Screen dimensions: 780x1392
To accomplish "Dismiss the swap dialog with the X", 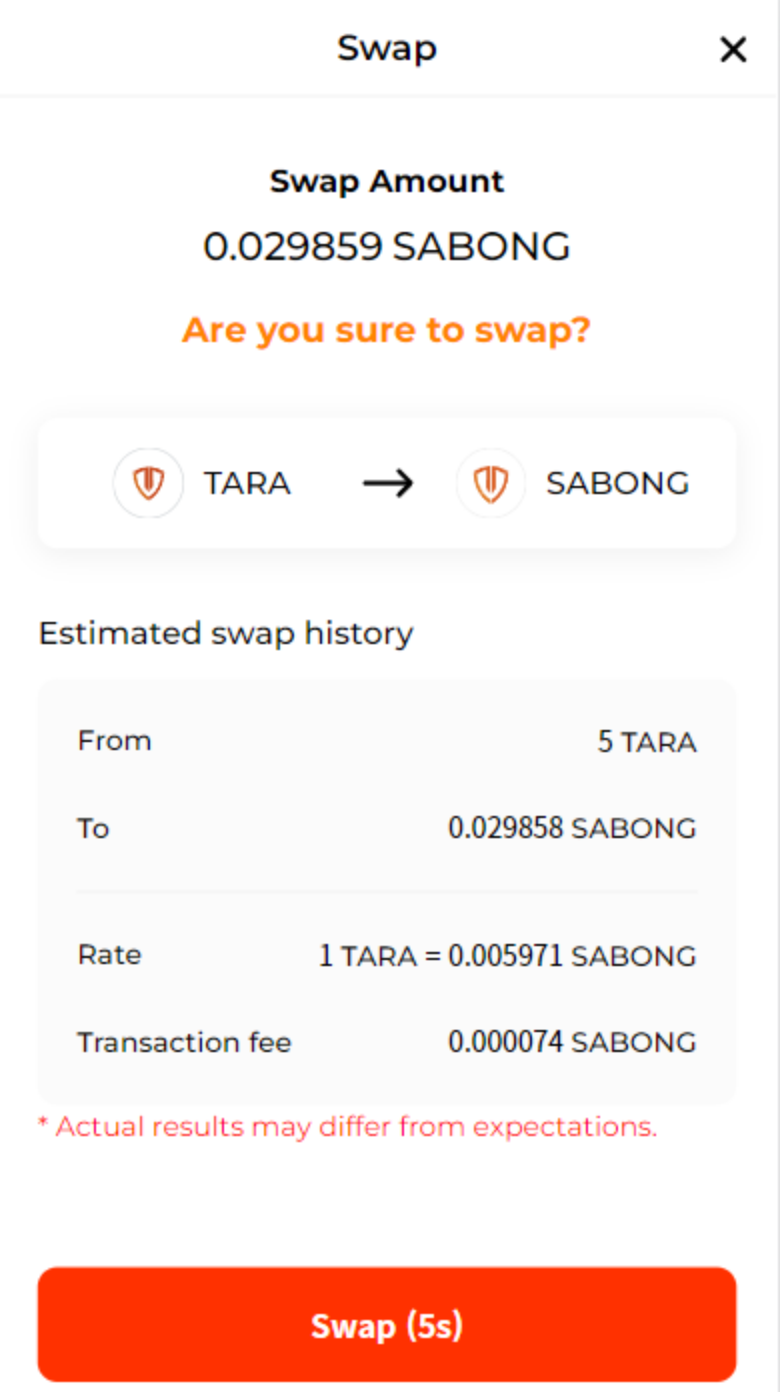I will 733,49.
